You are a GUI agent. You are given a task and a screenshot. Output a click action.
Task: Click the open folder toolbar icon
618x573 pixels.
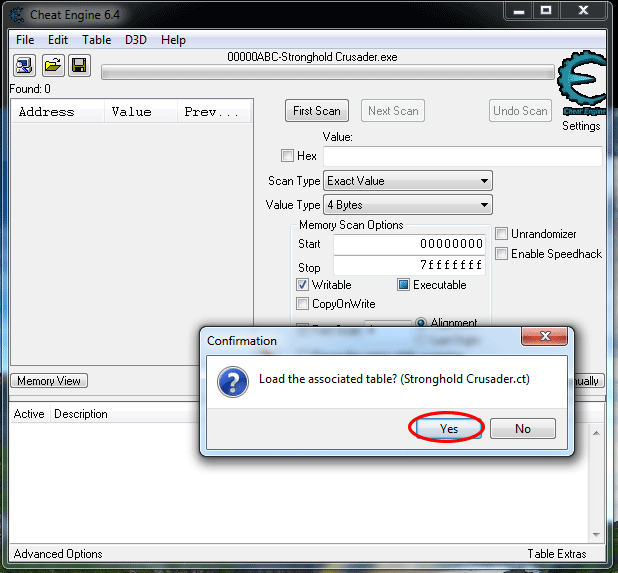coord(53,65)
